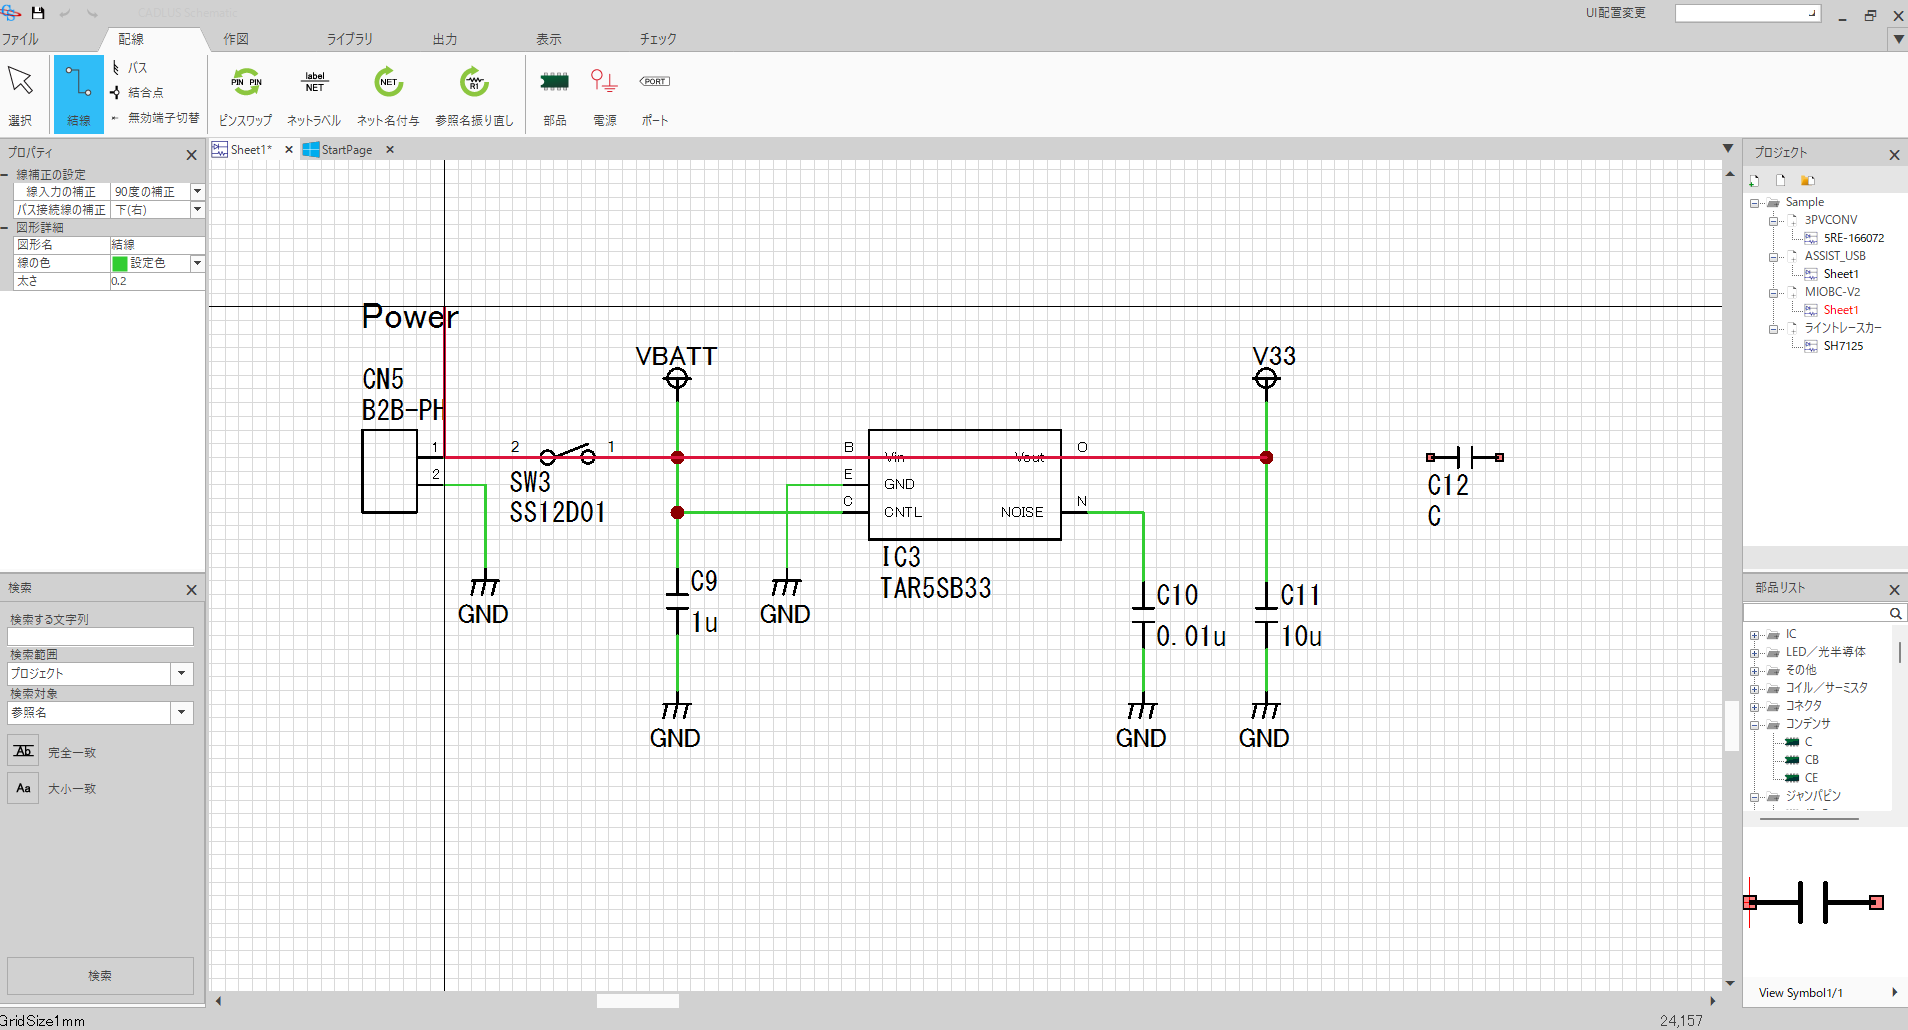Open 検索対象 参照名 dropdown
This screenshot has height=1030, width=1908.
[x=181, y=712]
